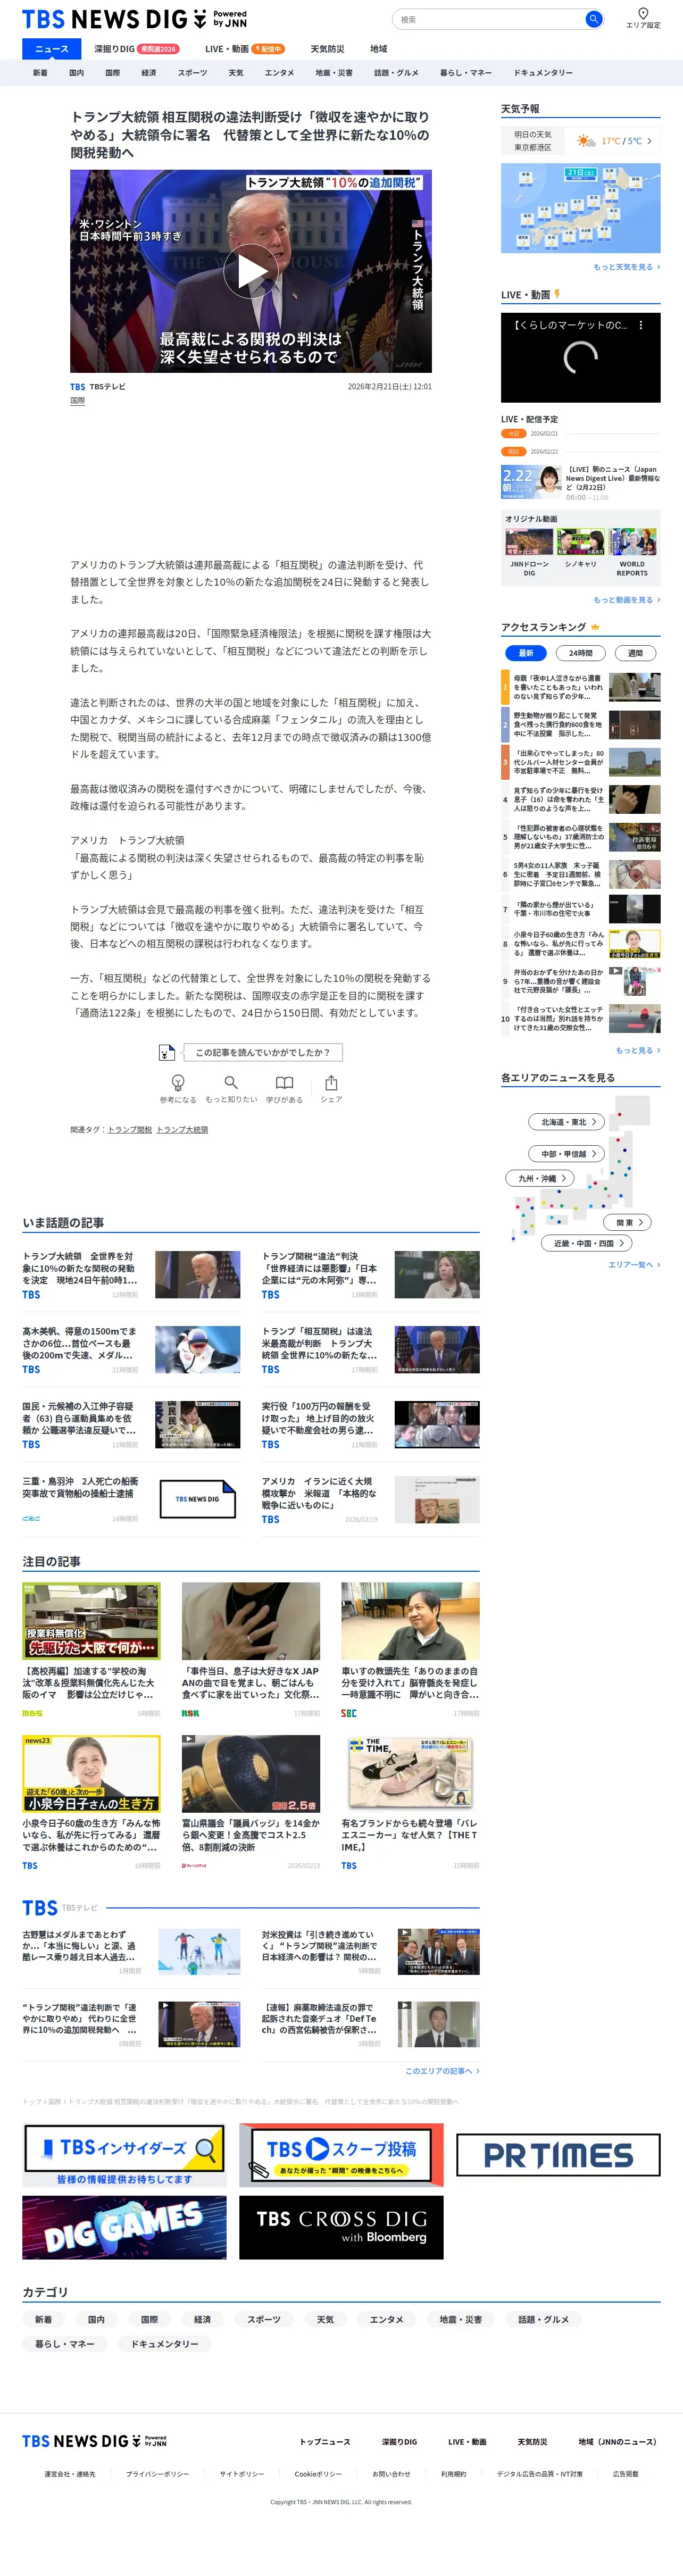Open バレエスニーカー THE TIME article thumbnail
Screen dimensions: 683x2576
coord(410,1774)
